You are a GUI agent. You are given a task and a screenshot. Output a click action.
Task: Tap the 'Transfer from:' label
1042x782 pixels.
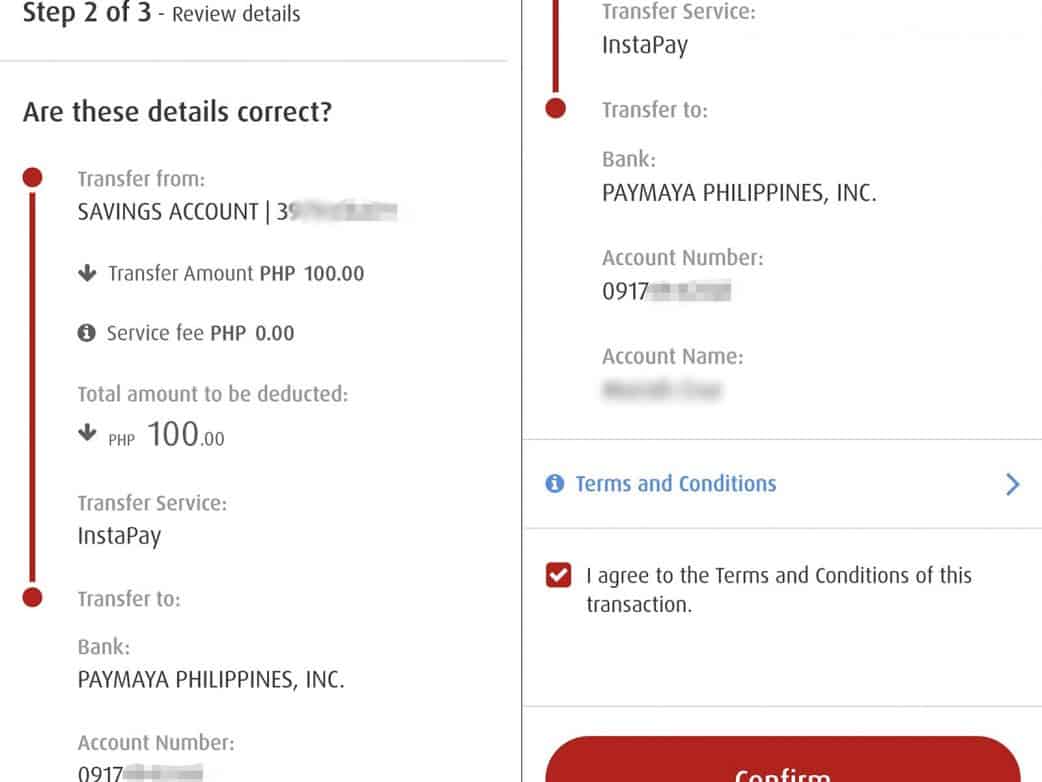click(141, 179)
